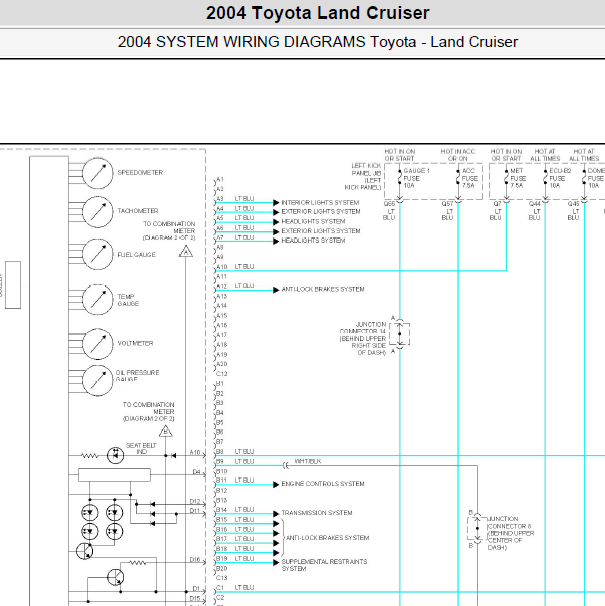Click pin label C13
Image resolution: width=605 pixels, height=606 pixels.
pos(222,578)
